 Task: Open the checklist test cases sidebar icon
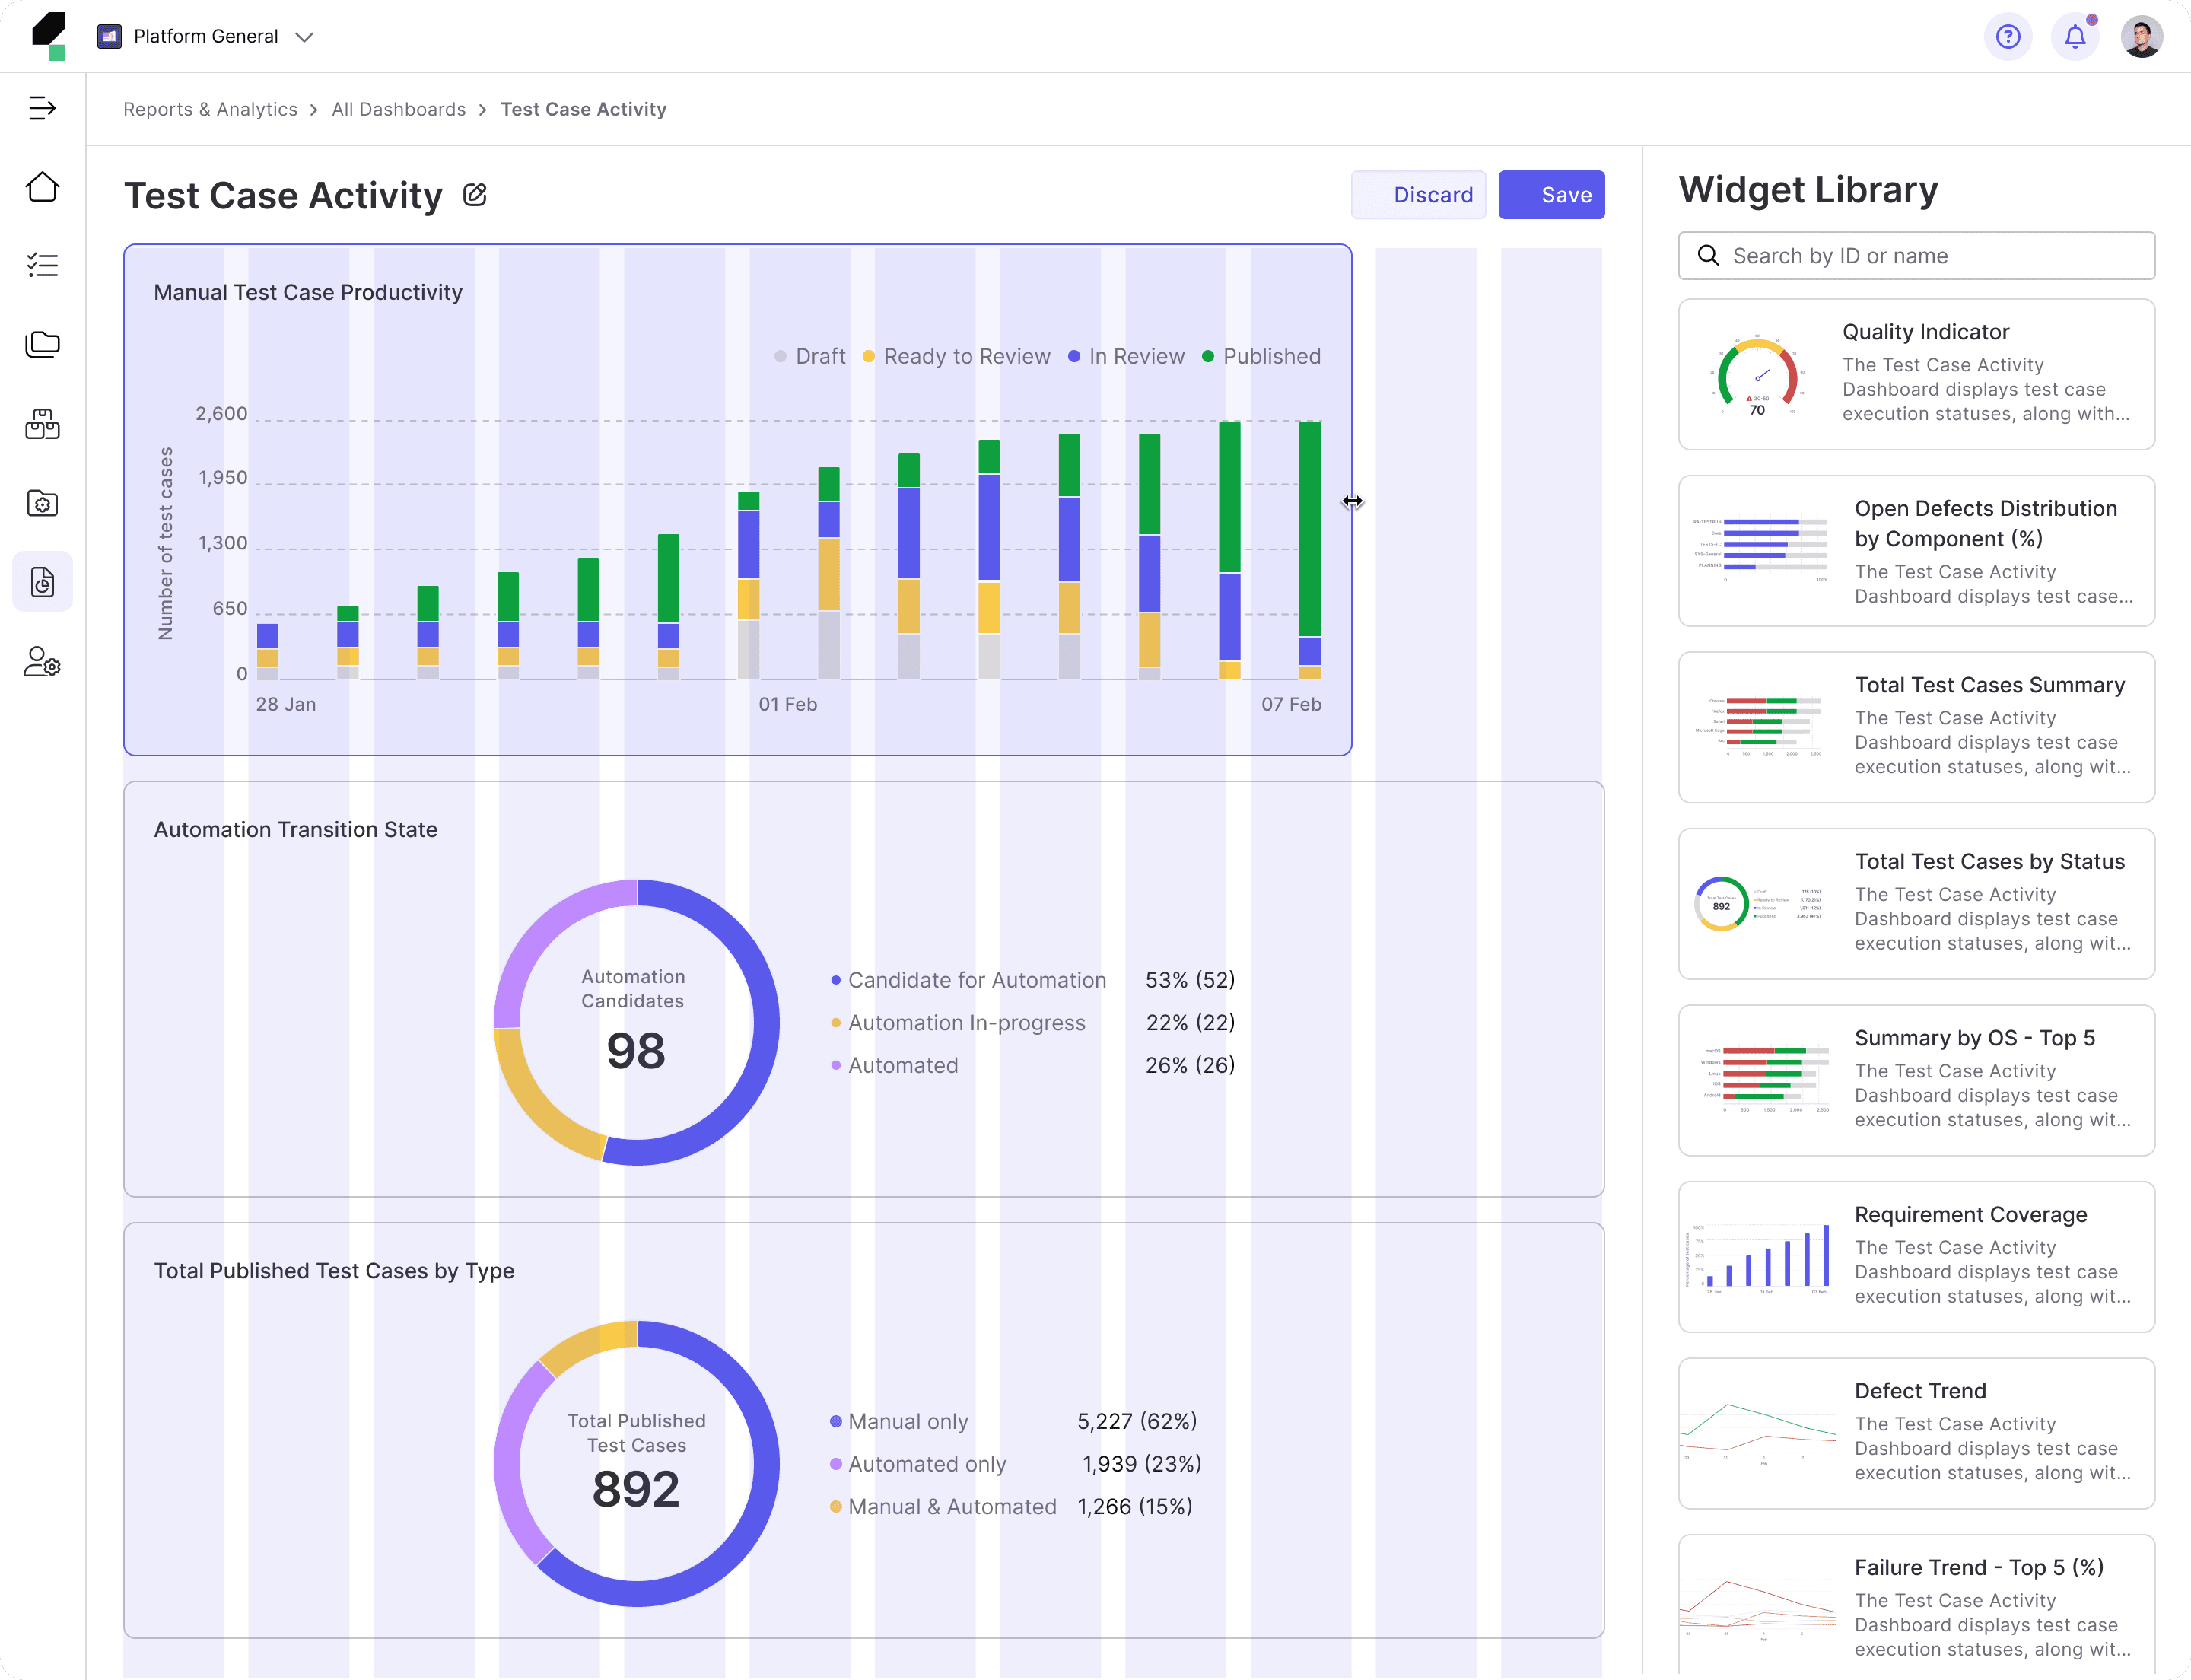coord(42,265)
